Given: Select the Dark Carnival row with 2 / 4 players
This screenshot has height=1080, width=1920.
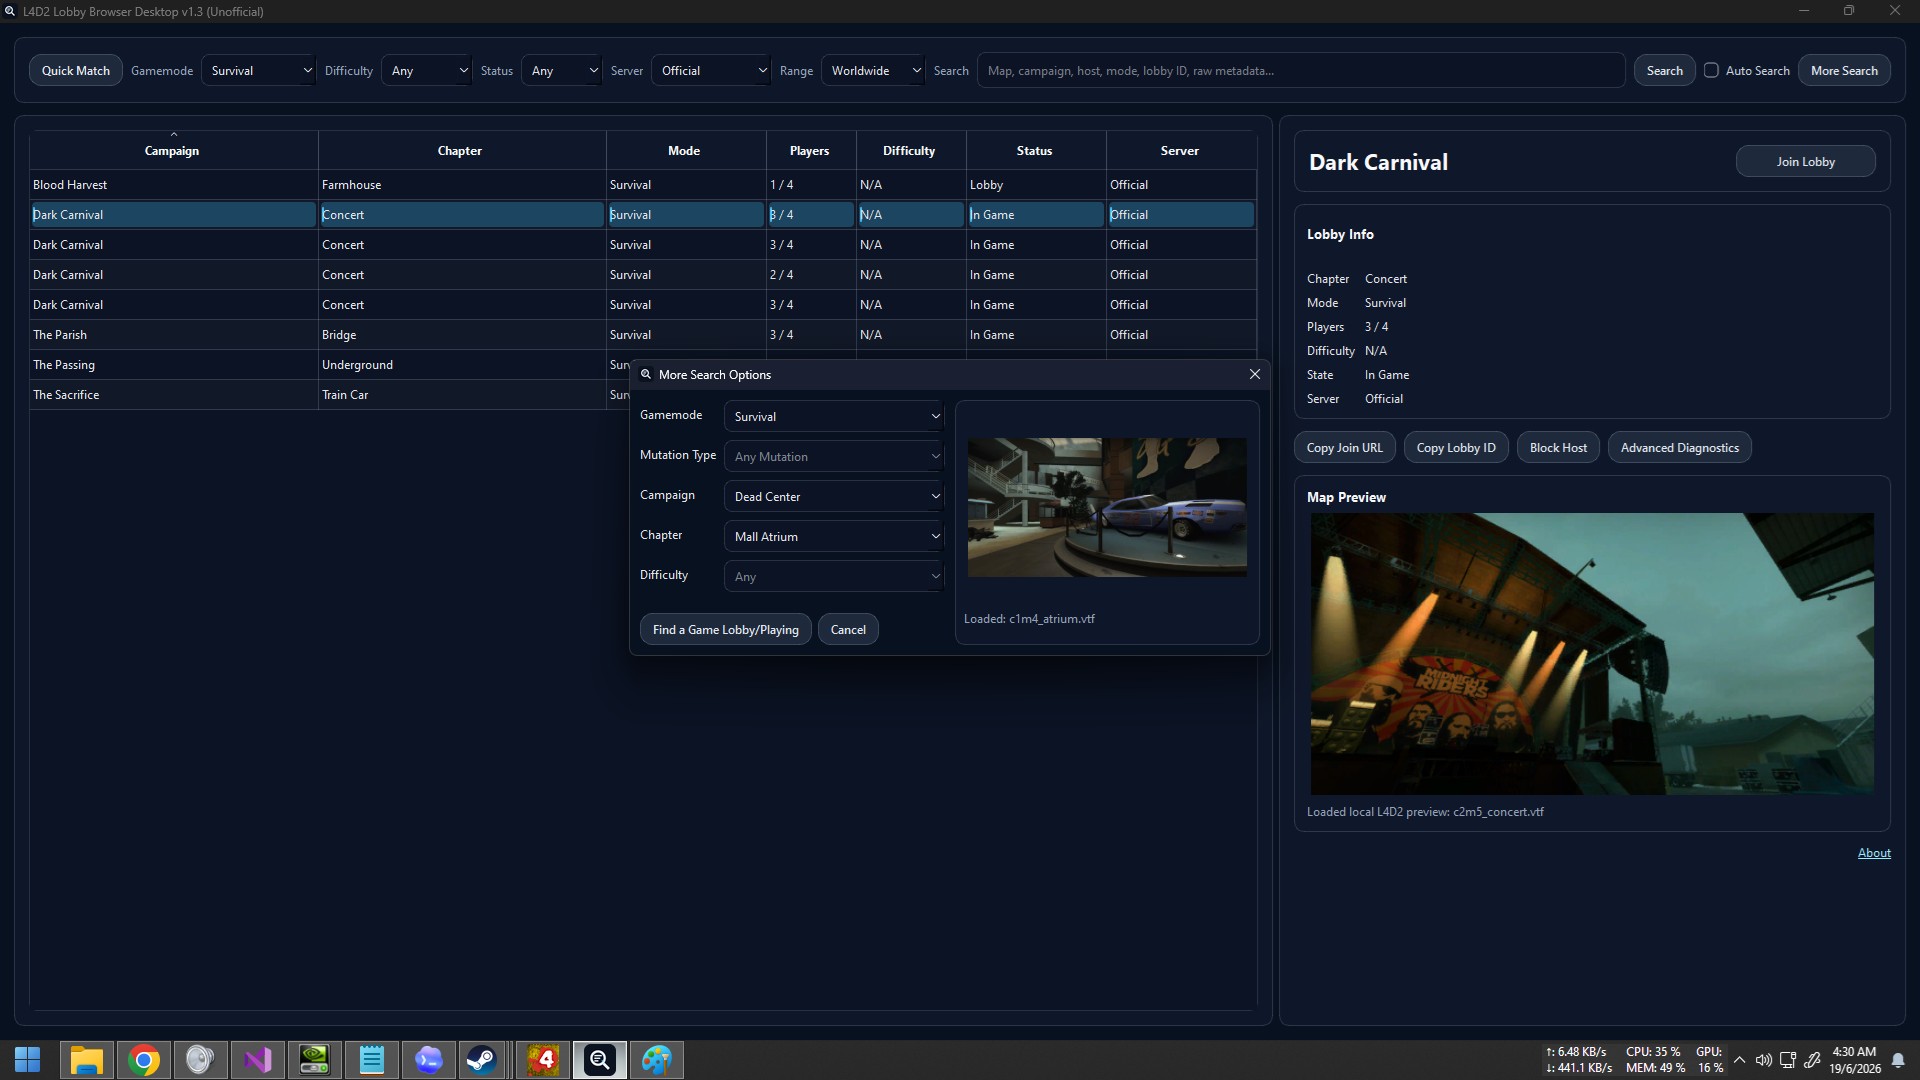Looking at the screenshot, I should [x=643, y=275].
